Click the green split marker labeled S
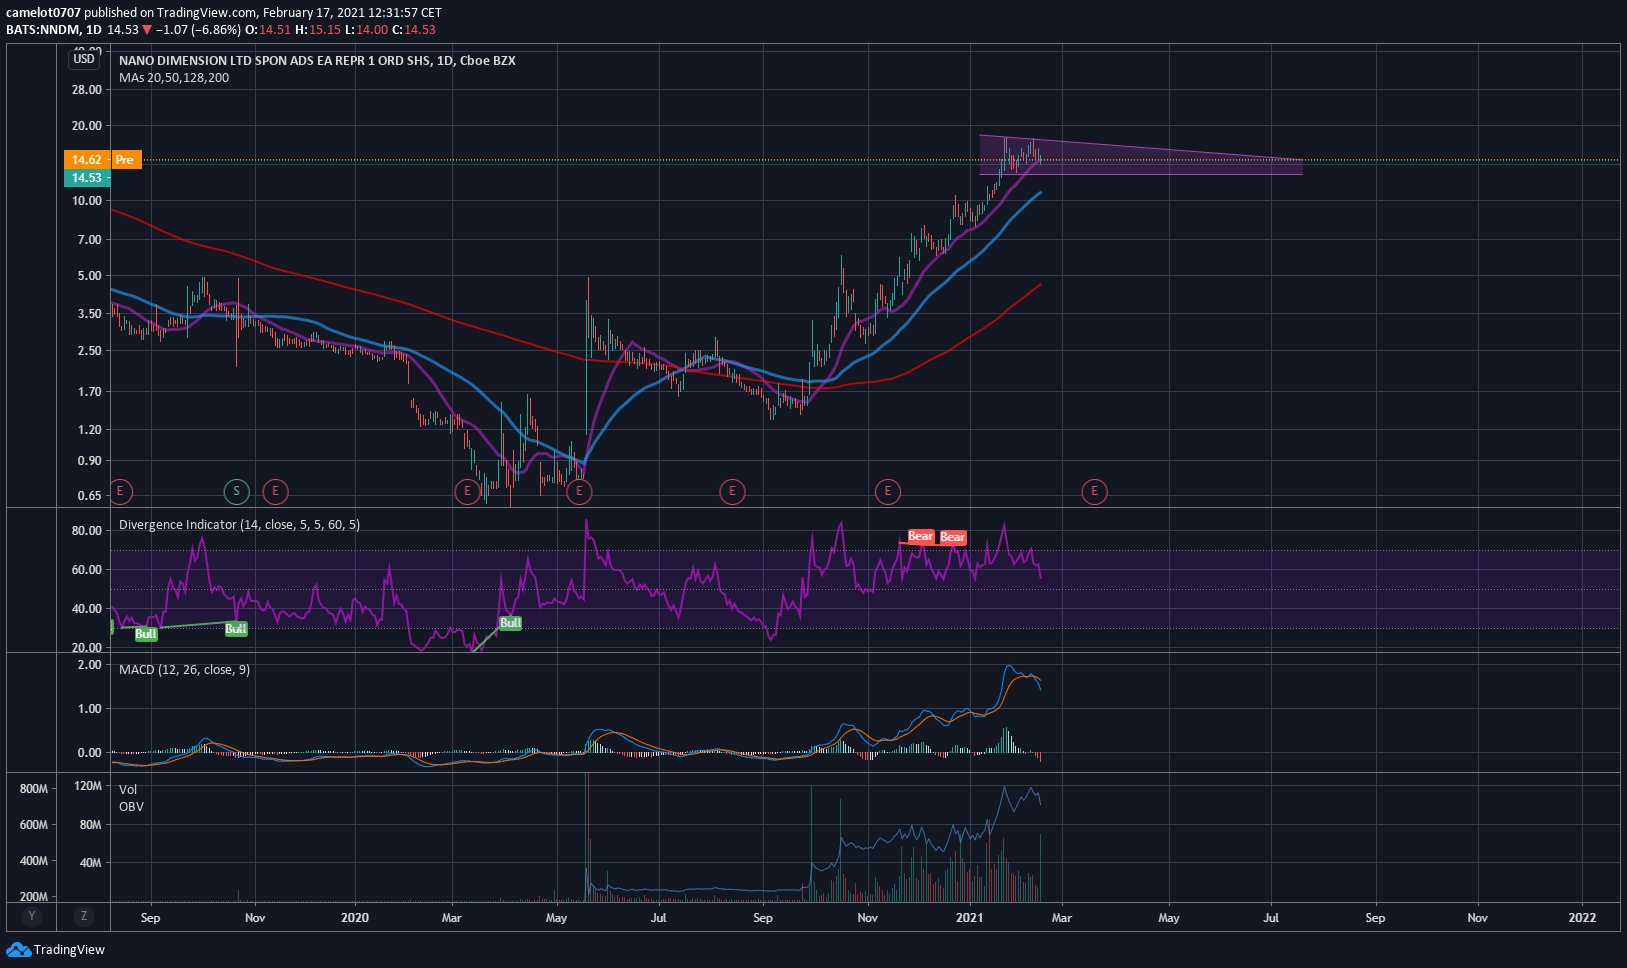 236,491
